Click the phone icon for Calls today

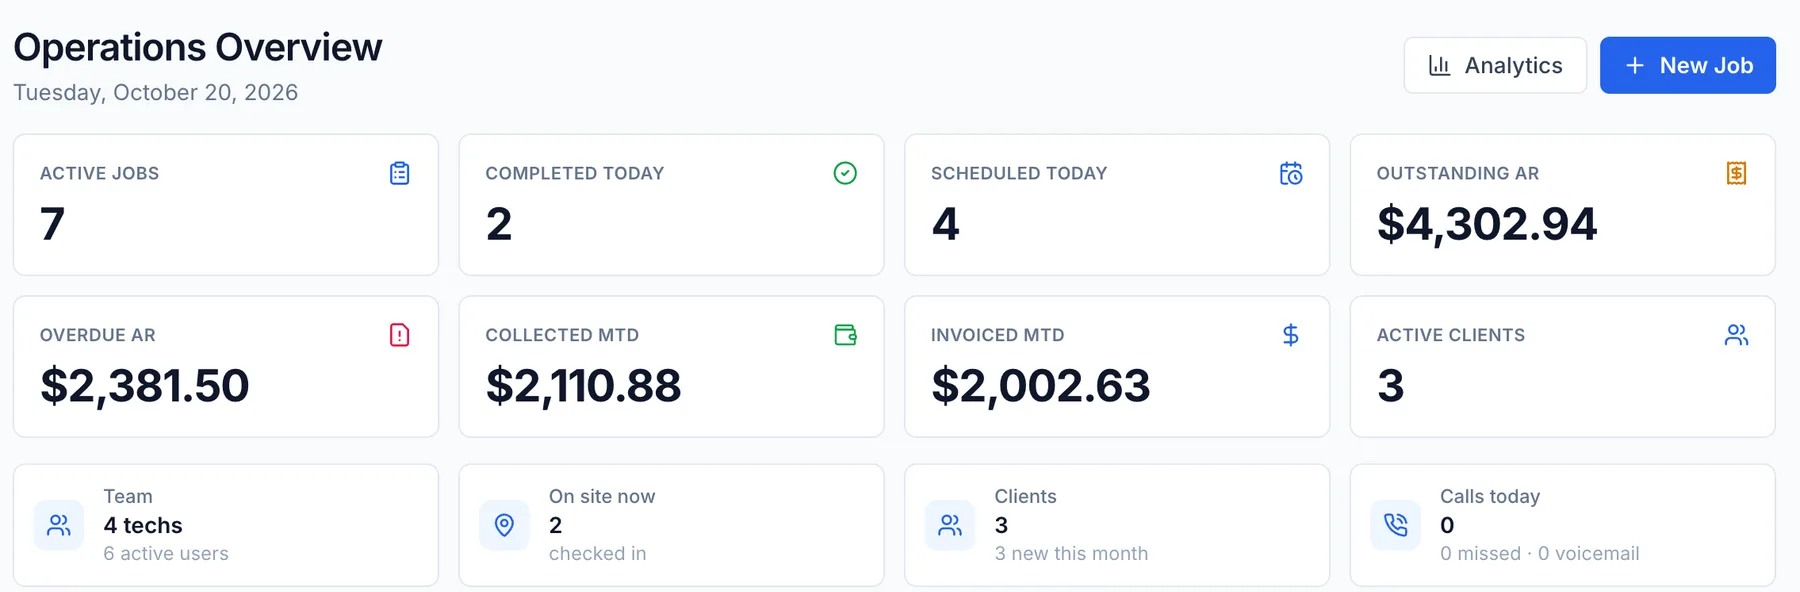pos(1395,525)
